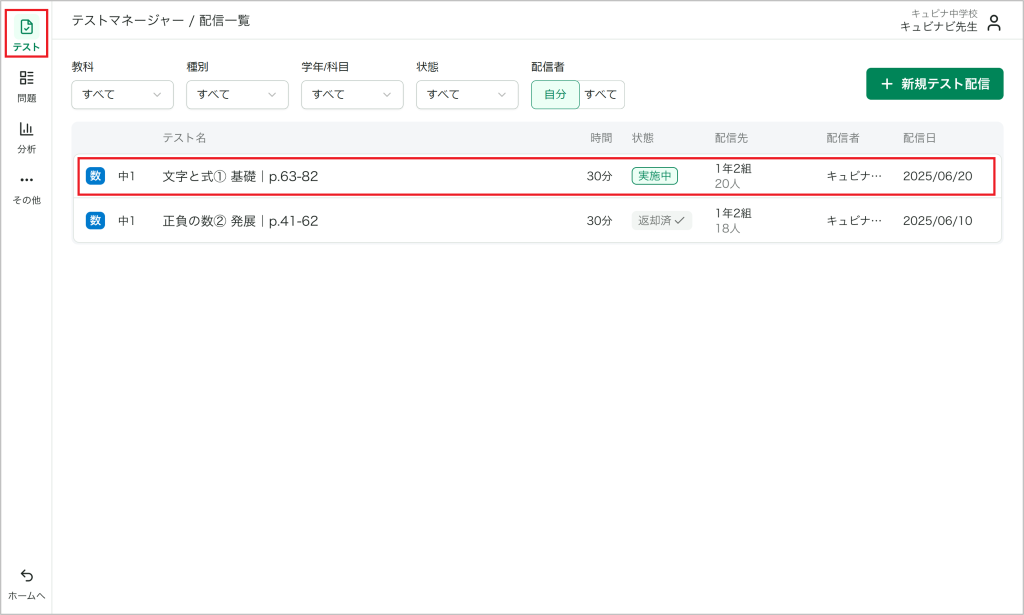Click テストマネージャー in the breadcrumb
The width and height of the screenshot is (1024, 615).
pos(128,21)
